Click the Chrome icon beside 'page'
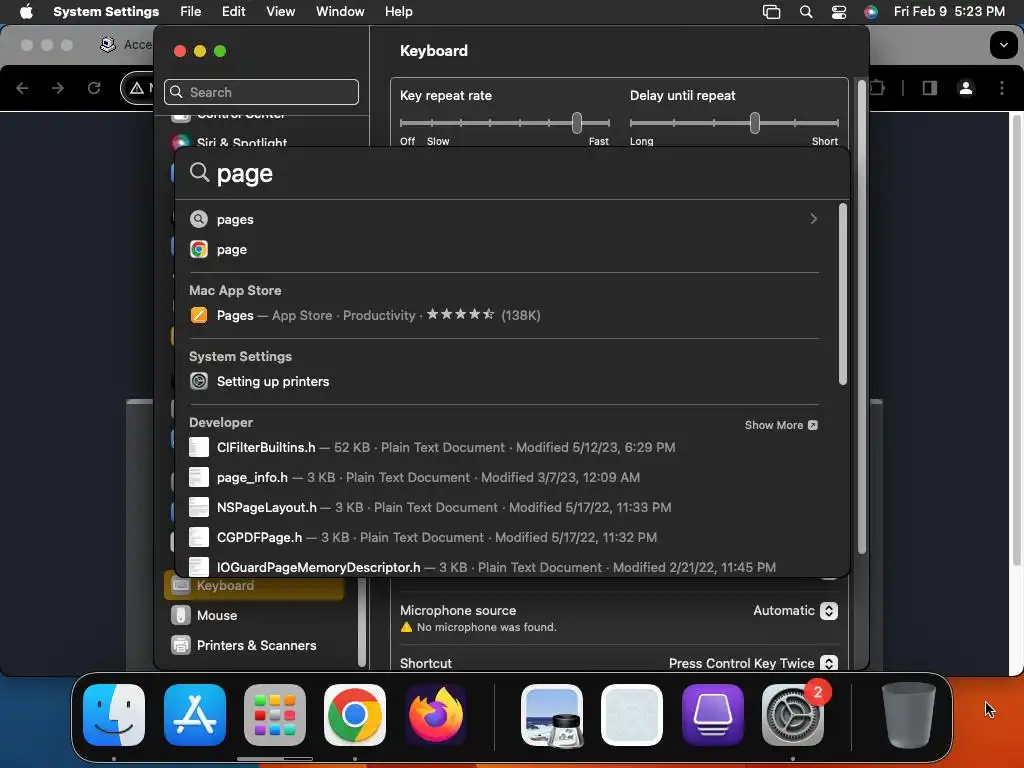1024x768 pixels. [x=199, y=249]
